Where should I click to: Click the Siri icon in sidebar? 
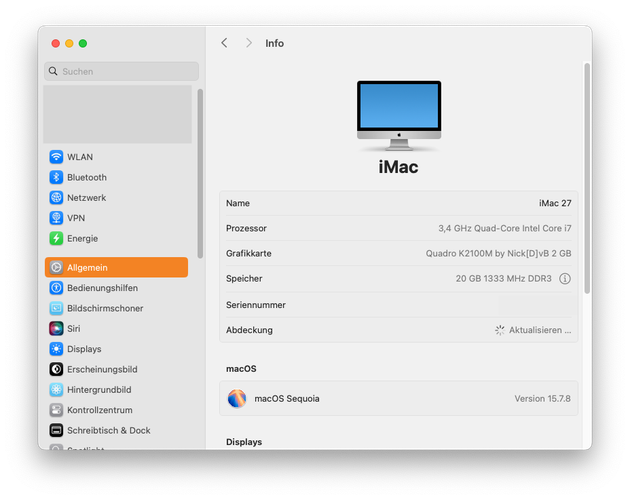tap(56, 328)
